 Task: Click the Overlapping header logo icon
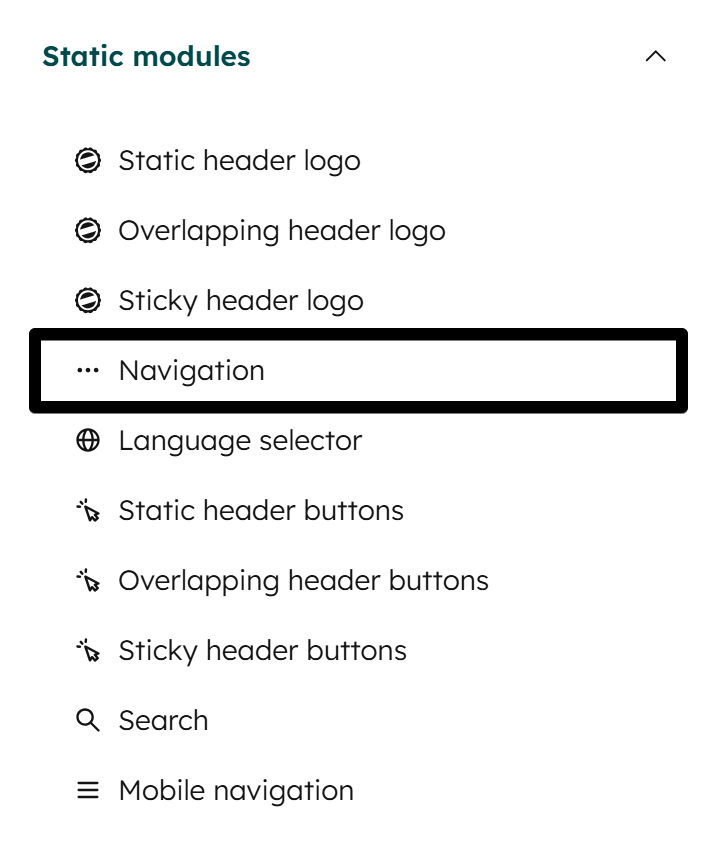[x=89, y=230]
